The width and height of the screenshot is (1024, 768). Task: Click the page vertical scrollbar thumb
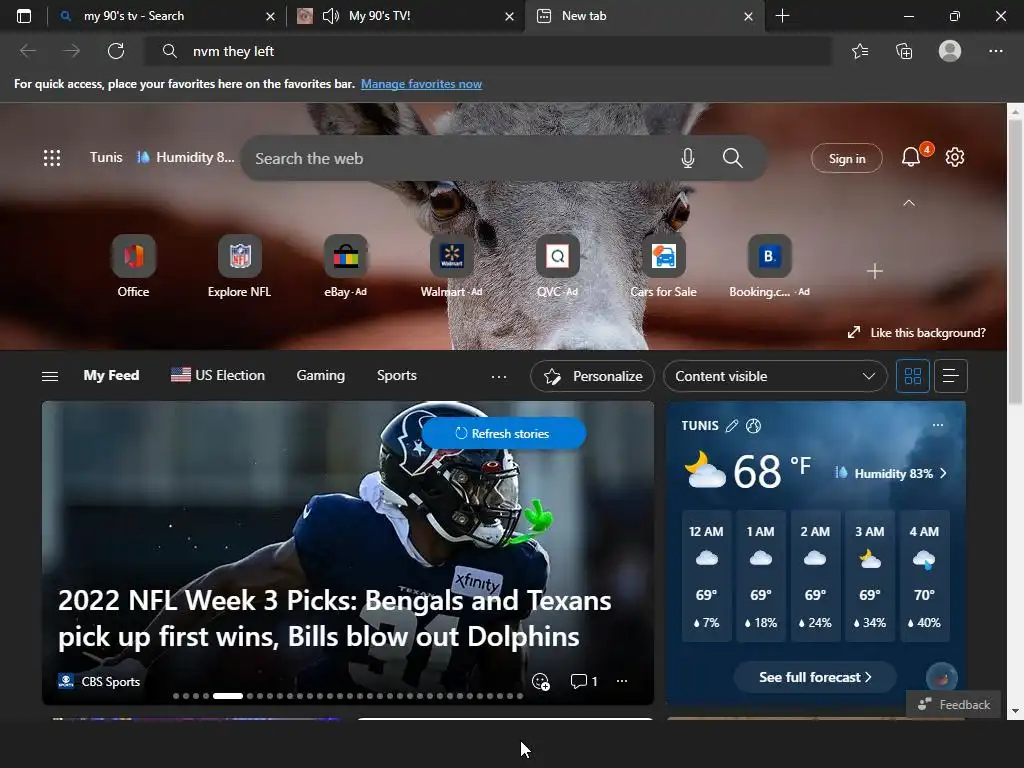(1015, 261)
